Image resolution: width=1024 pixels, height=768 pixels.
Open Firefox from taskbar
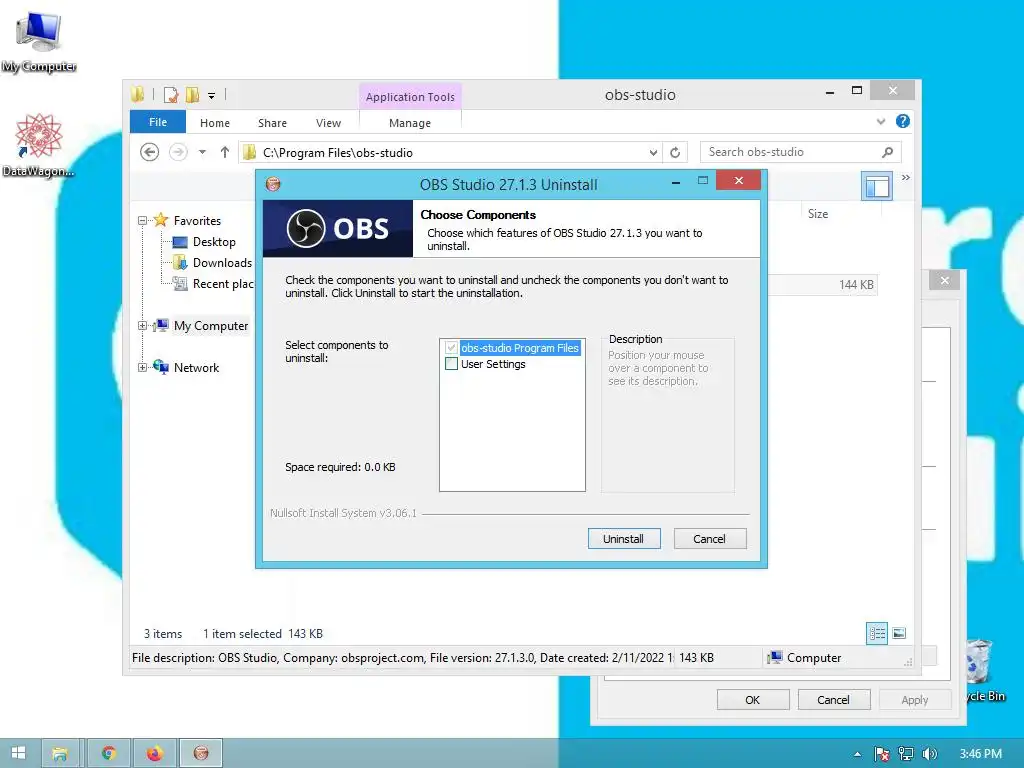click(x=155, y=753)
